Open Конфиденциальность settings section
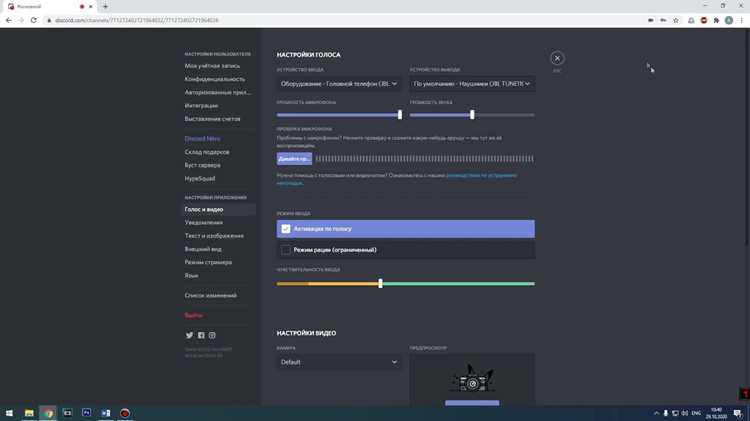Image resolution: width=750 pixels, height=421 pixels. 215,79
